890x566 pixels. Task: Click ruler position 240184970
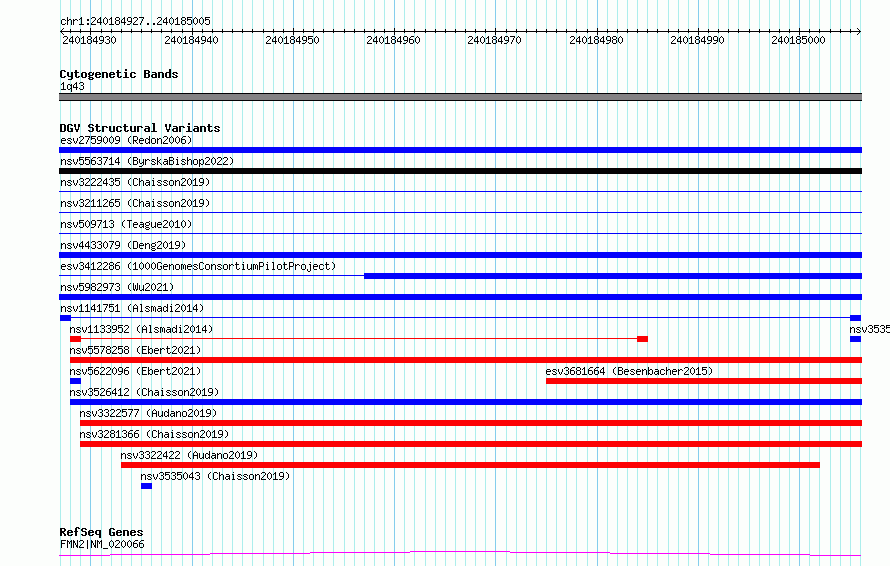tap(494, 40)
